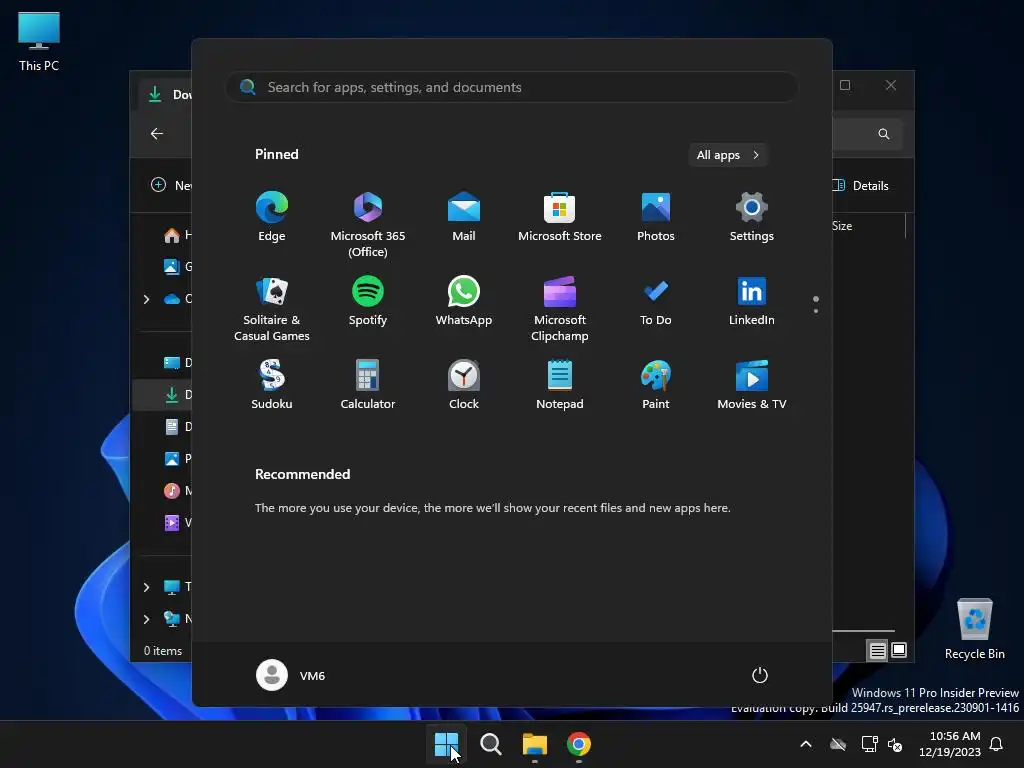1024x768 pixels.
Task: Open the VM6 user account menu
Action: point(291,675)
